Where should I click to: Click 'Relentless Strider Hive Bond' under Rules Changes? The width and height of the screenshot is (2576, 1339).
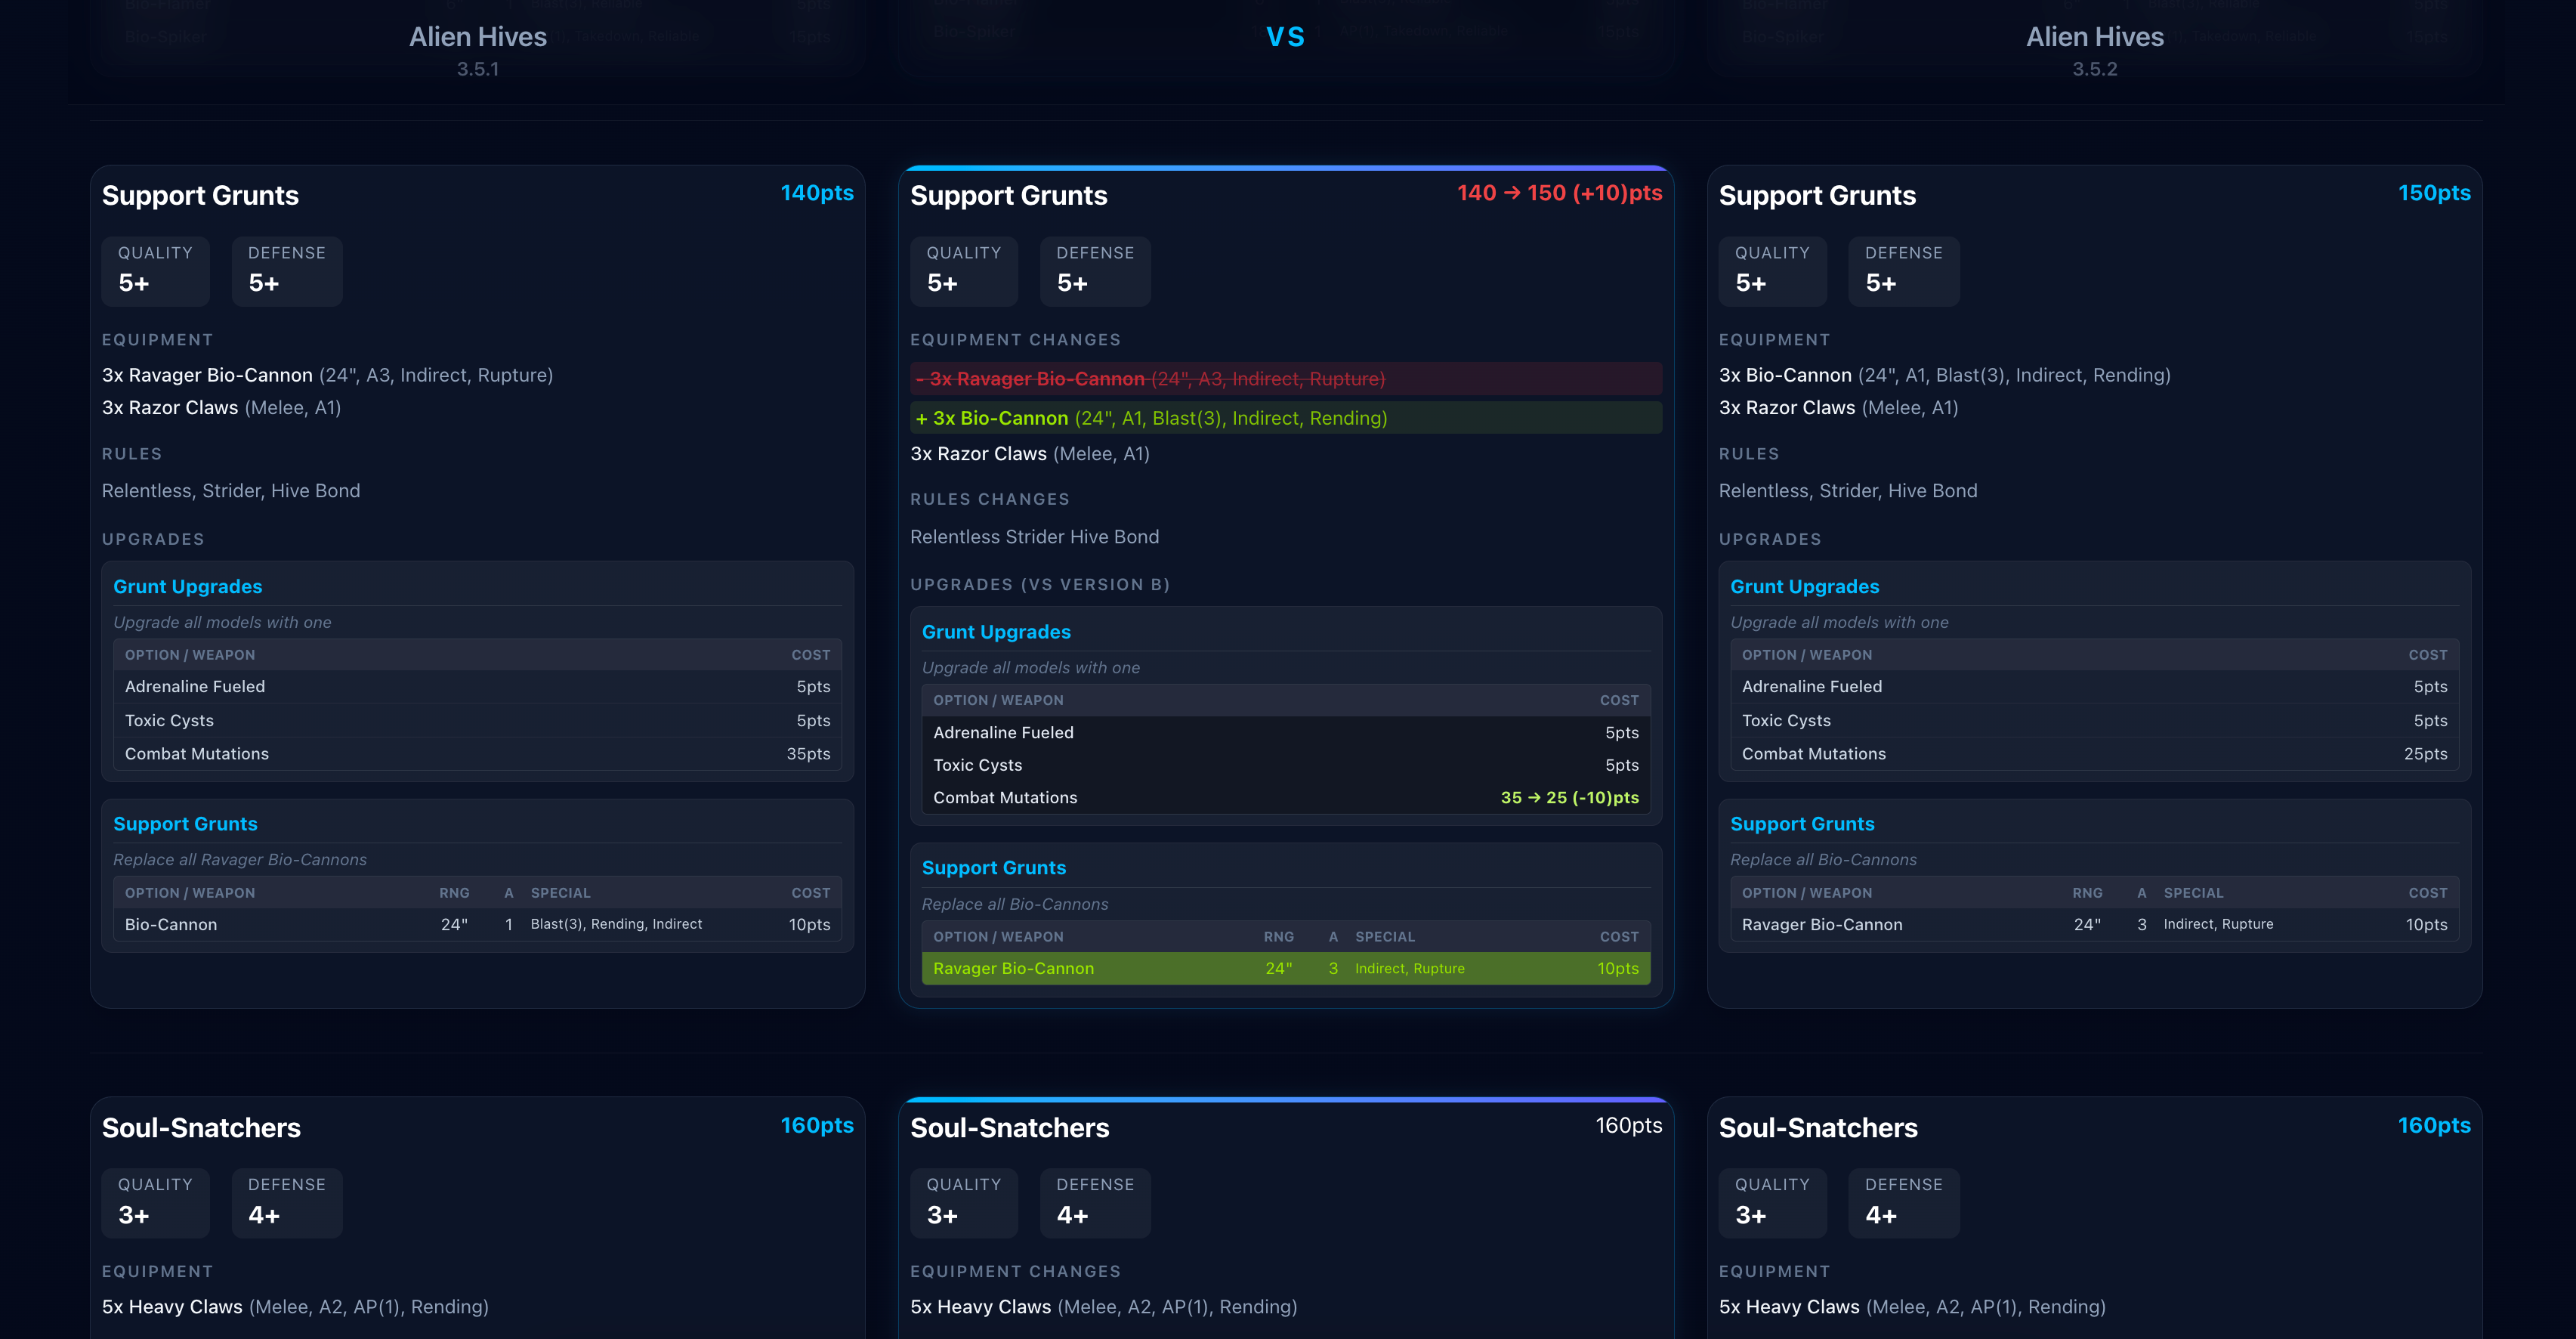pyautogui.click(x=1034, y=537)
